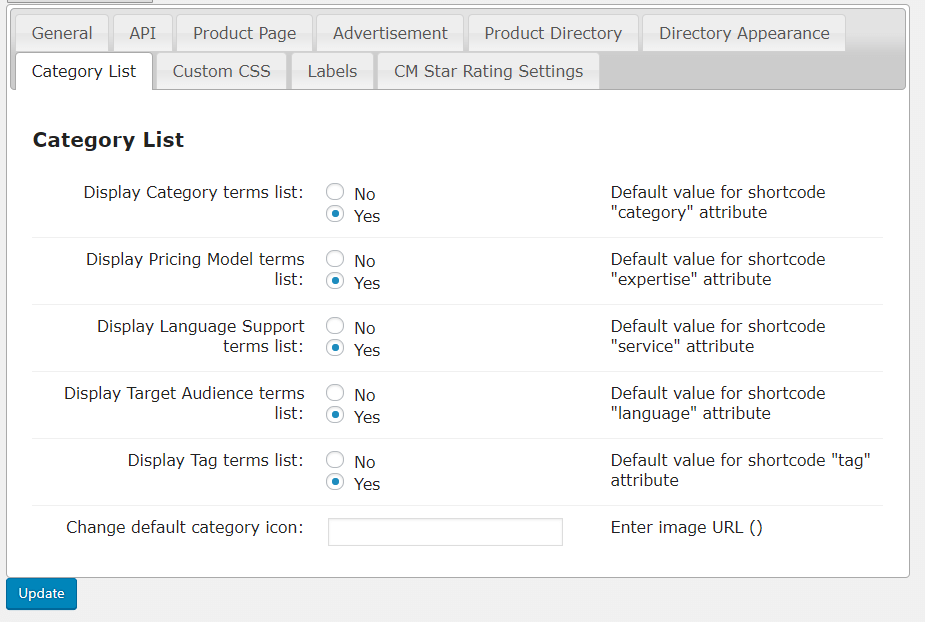Choose Yes for Display Pricing Model terms list
925x622 pixels.
336,281
